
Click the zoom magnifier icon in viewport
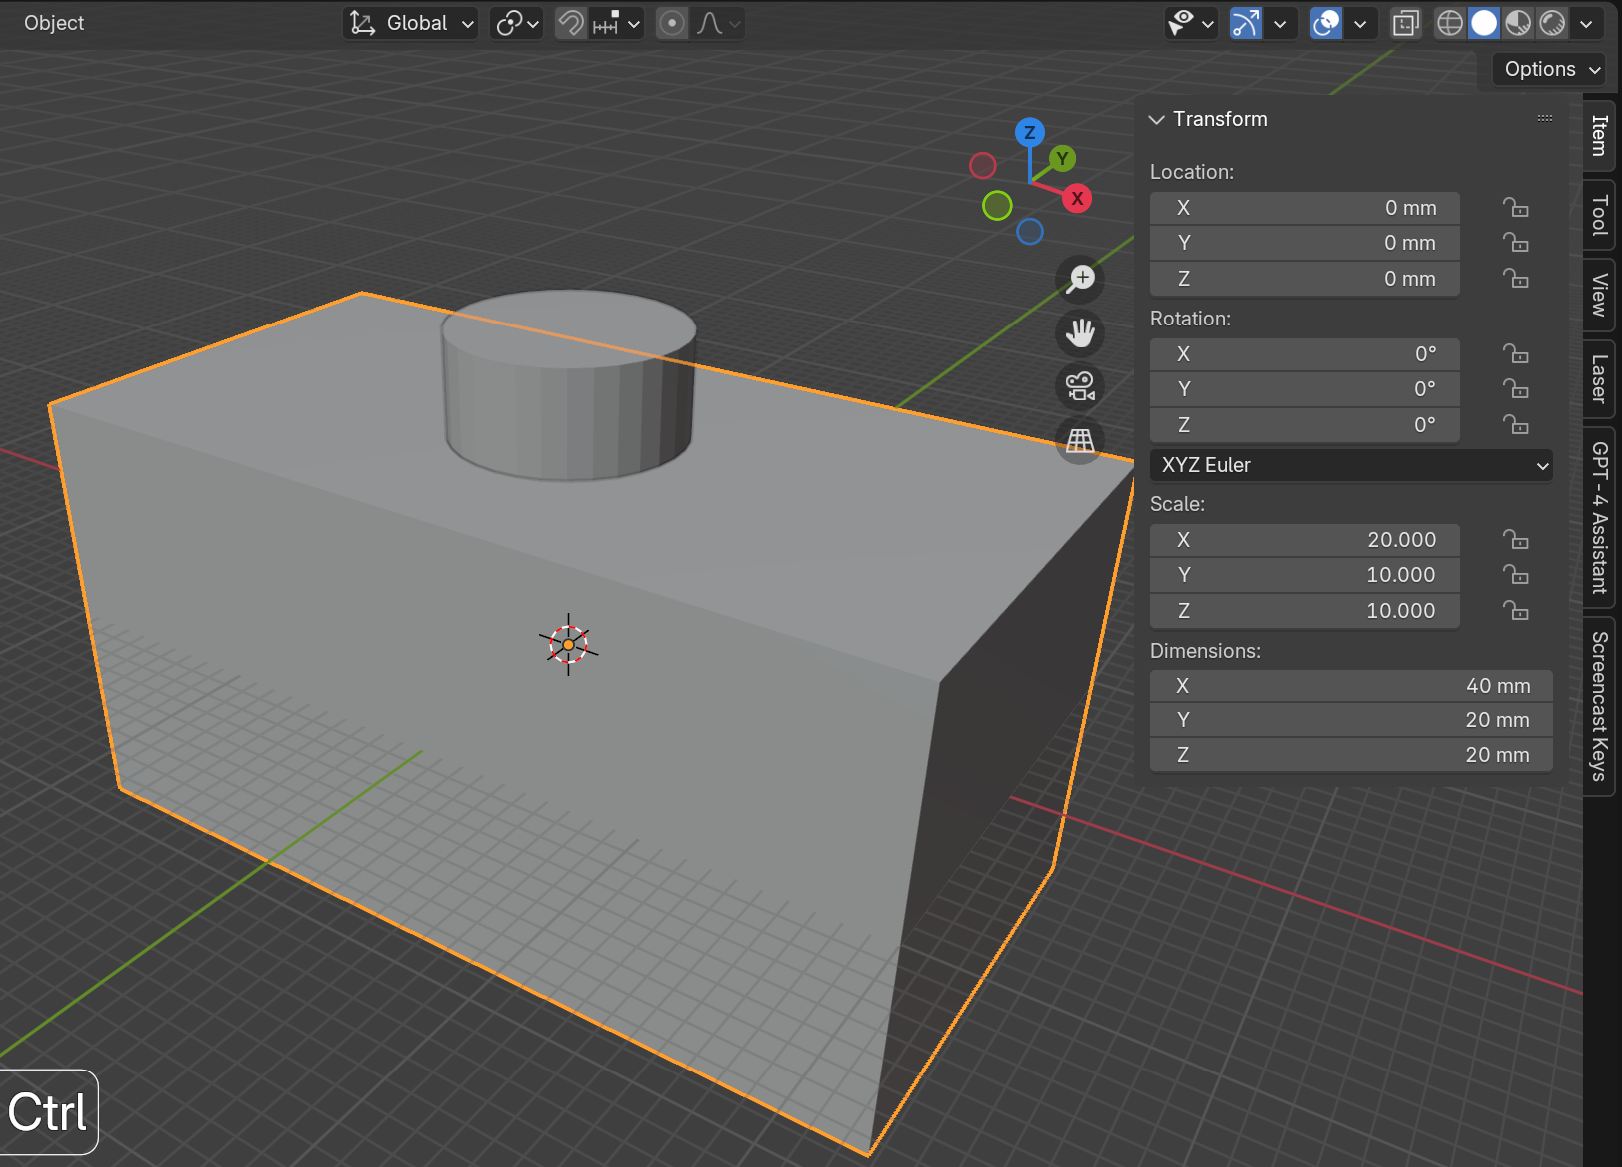pos(1080,279)
